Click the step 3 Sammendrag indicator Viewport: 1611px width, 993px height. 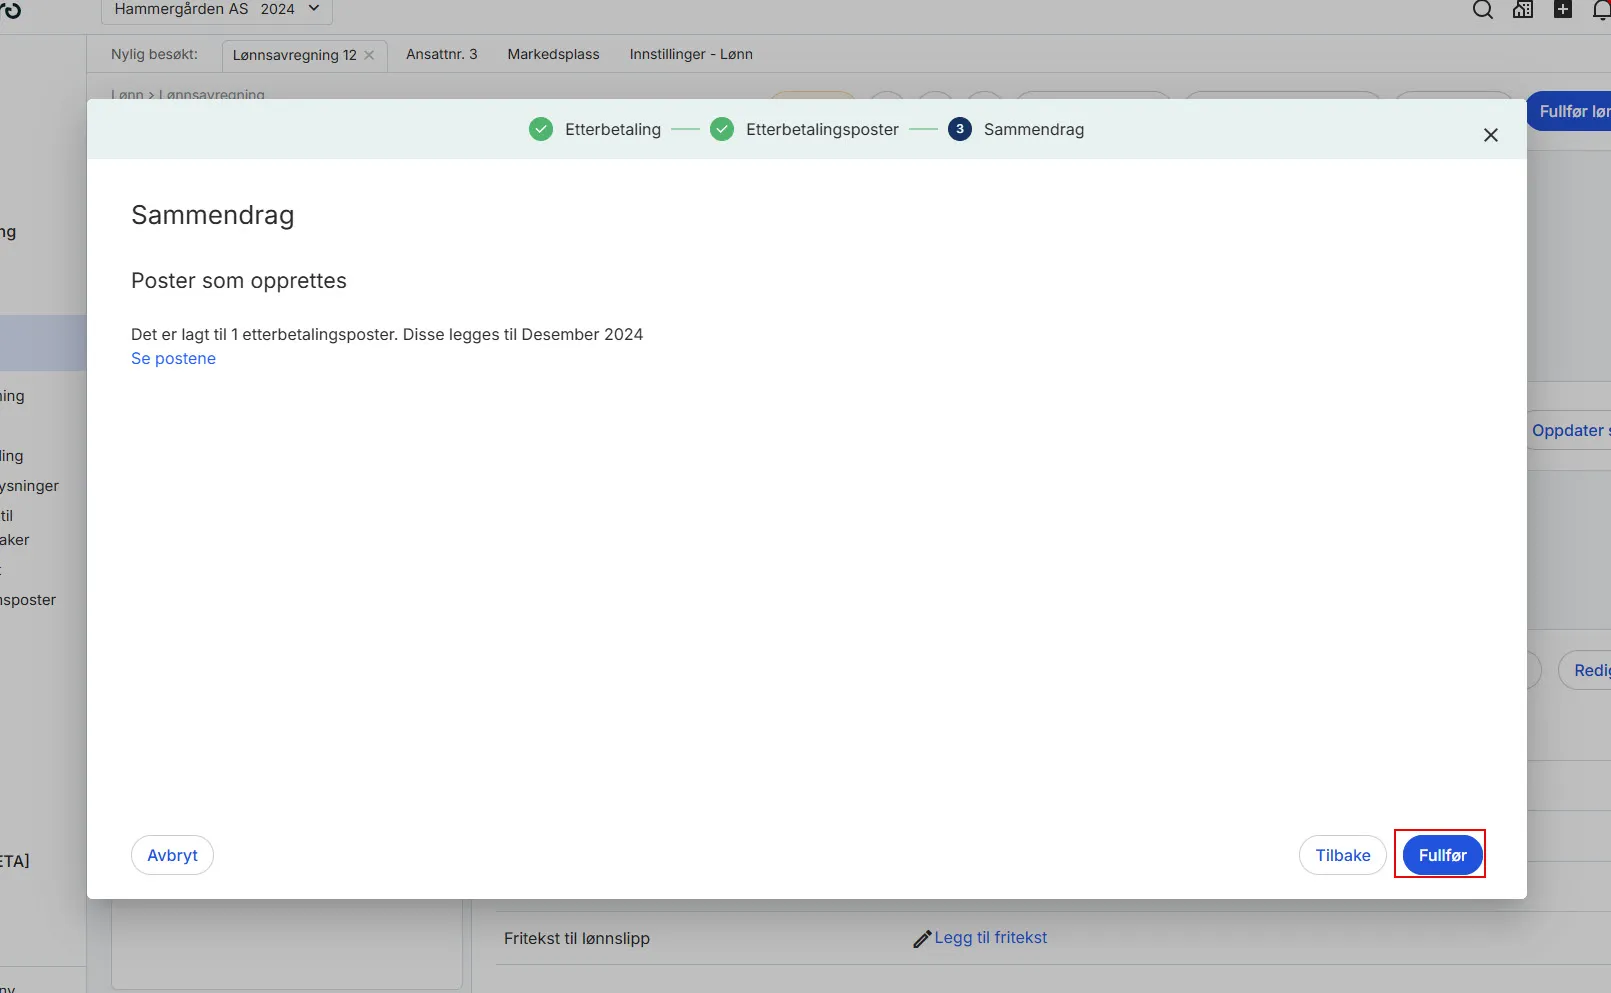(x=960, y=129)
